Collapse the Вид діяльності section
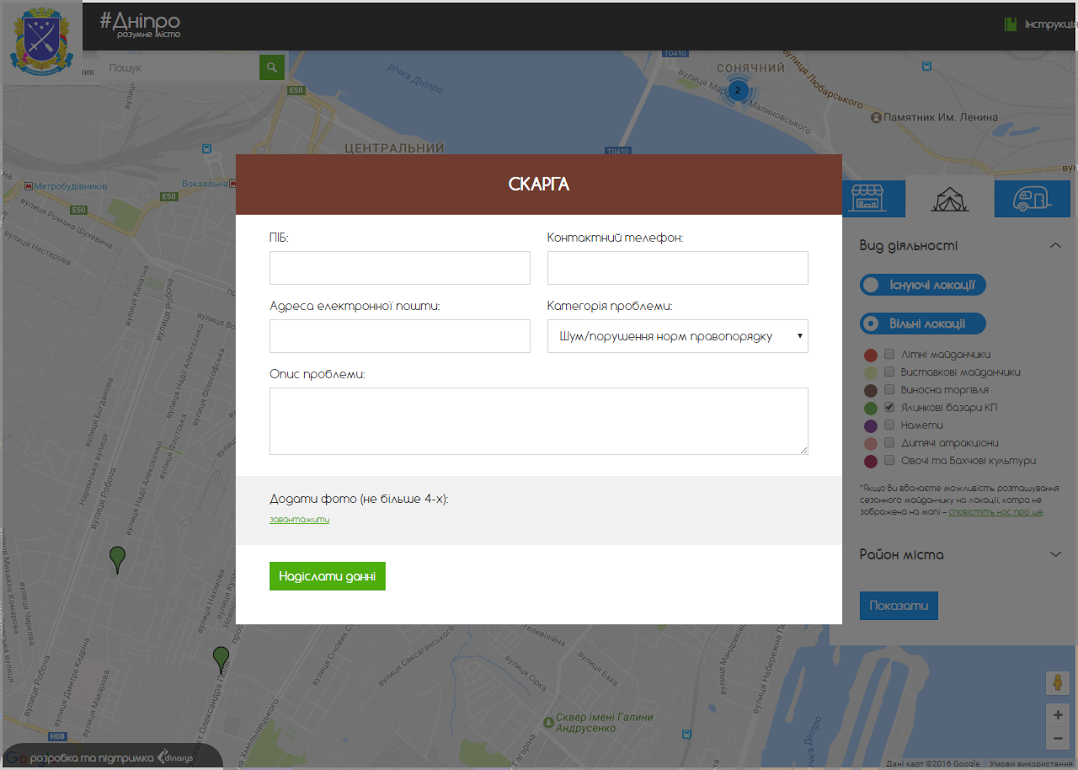Screen dimensions: 1078x770 click(x=1055, y=246)
